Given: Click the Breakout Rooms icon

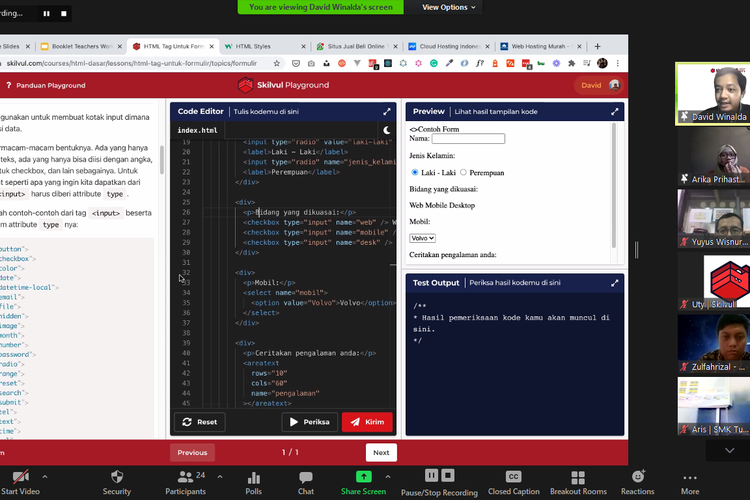Looking at the screenshot, I should pyautogui.click(x=578, y=477).
